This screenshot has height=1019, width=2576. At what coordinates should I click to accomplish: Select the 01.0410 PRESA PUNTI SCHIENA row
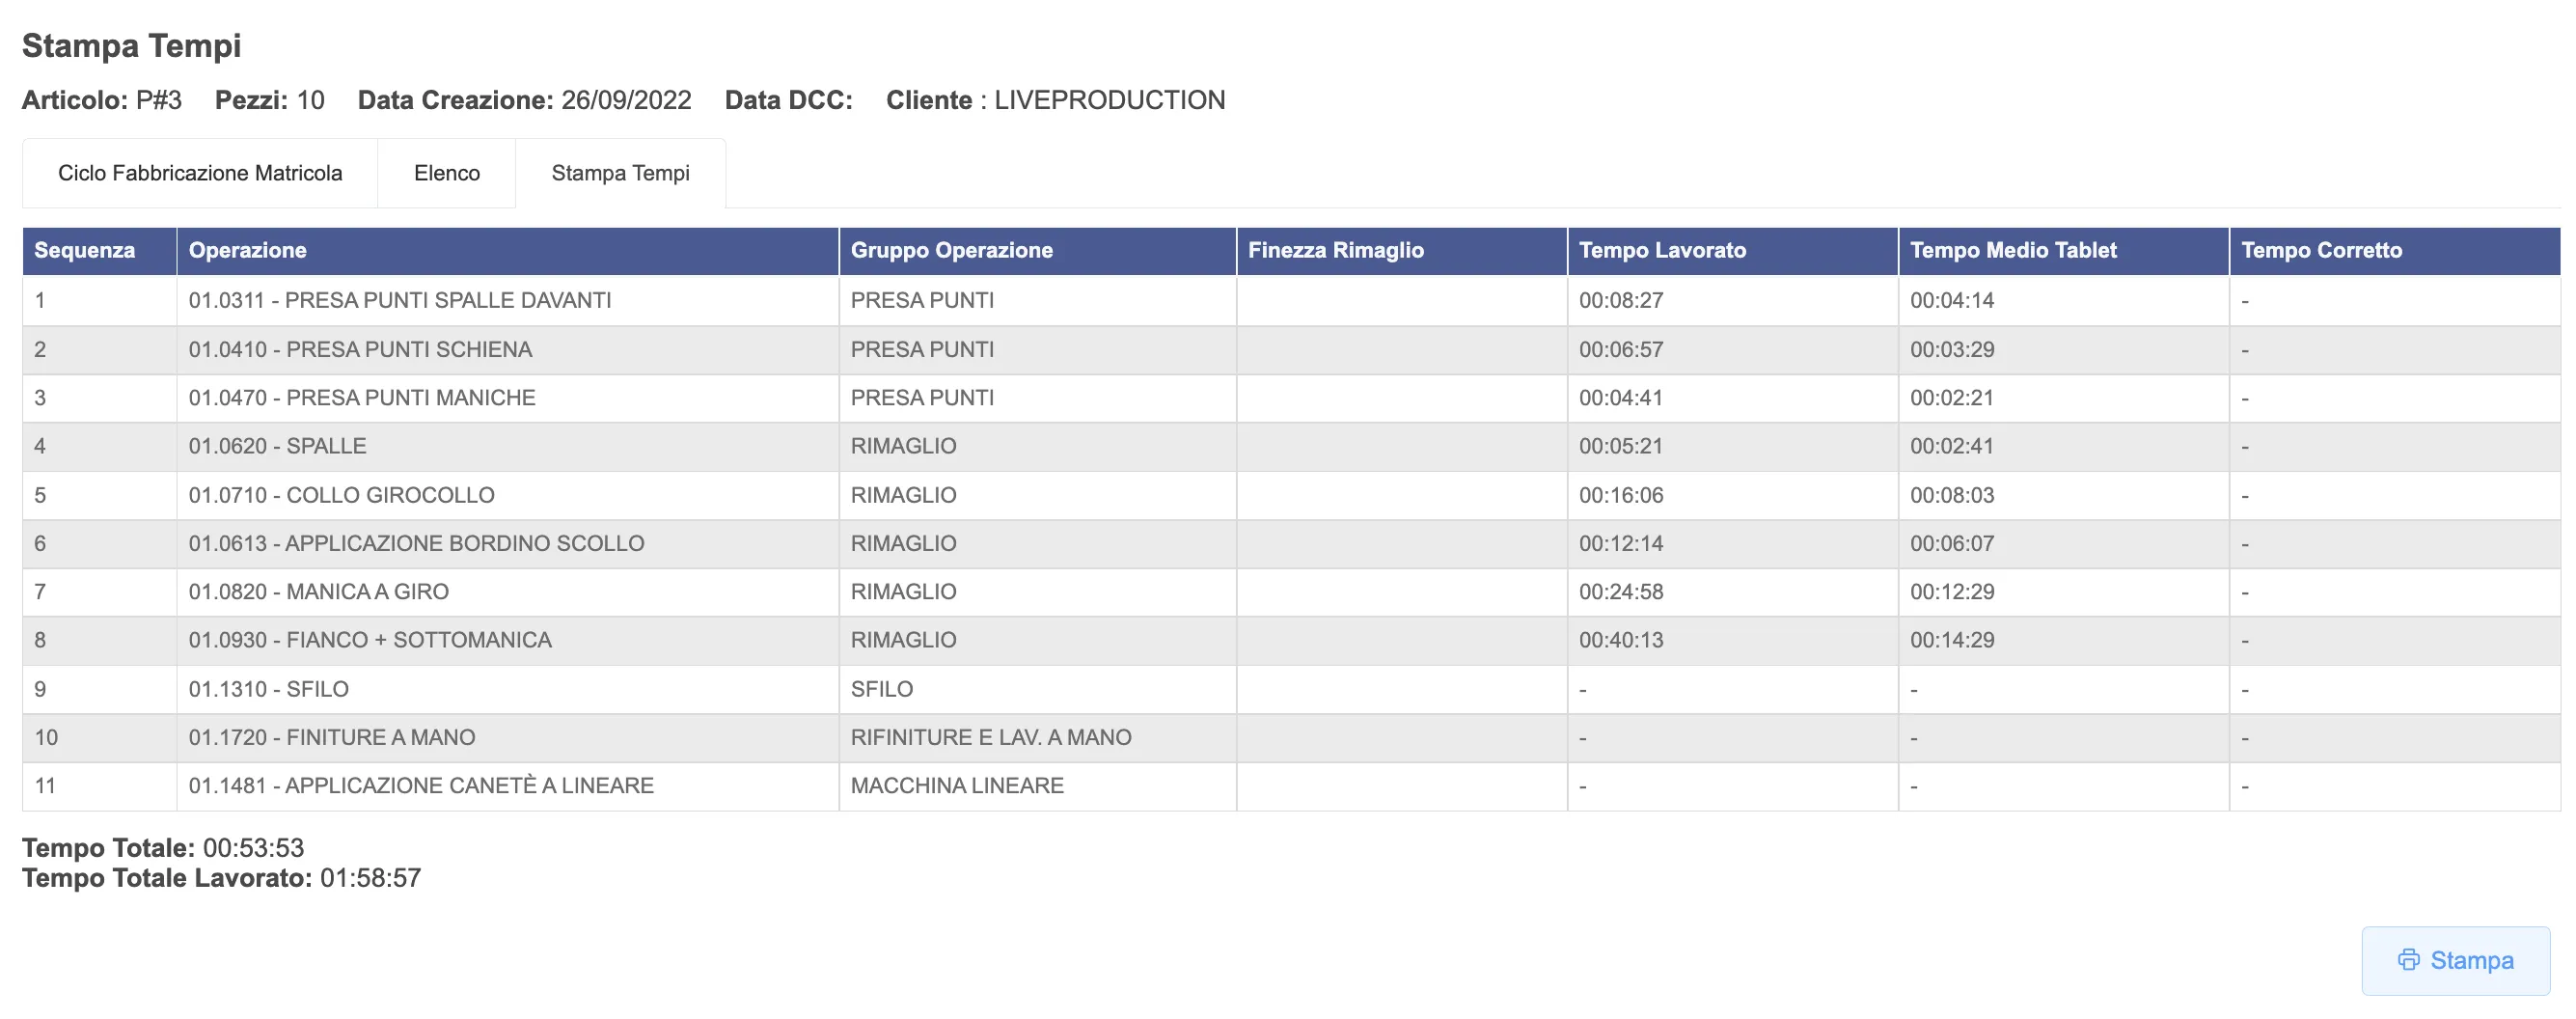[x=360, y=349]
